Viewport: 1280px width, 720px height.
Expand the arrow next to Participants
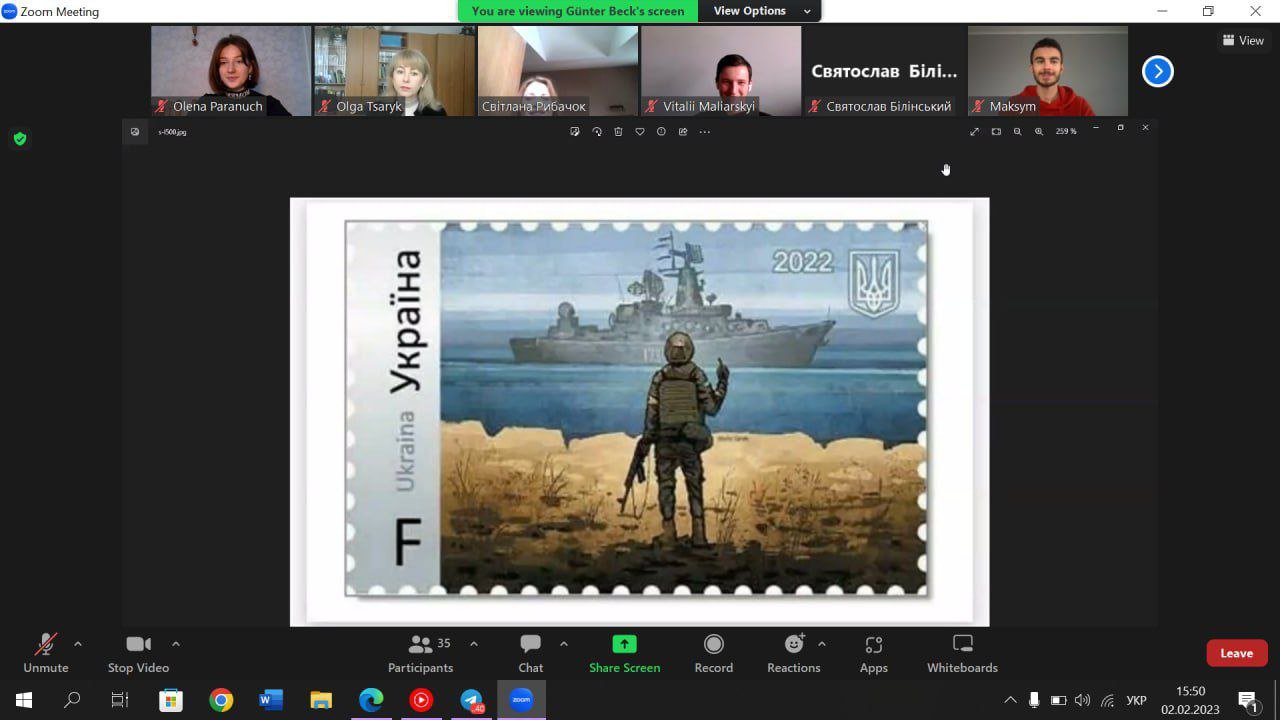pos(474,644)
